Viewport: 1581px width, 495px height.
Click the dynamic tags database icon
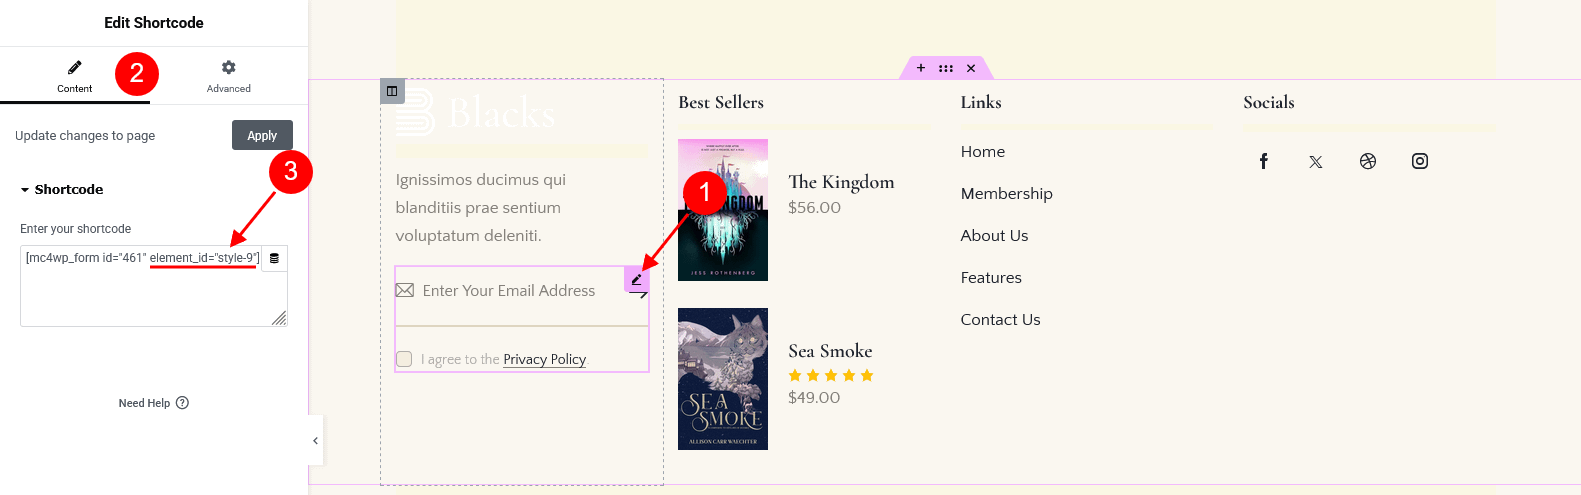point(274,258)
